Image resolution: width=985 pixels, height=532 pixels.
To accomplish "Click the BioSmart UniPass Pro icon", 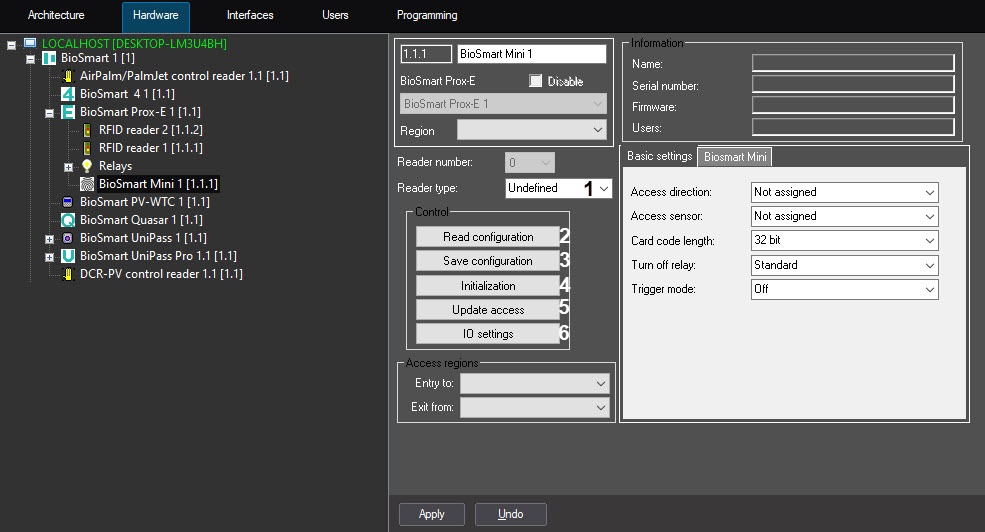I will [68, 256].
